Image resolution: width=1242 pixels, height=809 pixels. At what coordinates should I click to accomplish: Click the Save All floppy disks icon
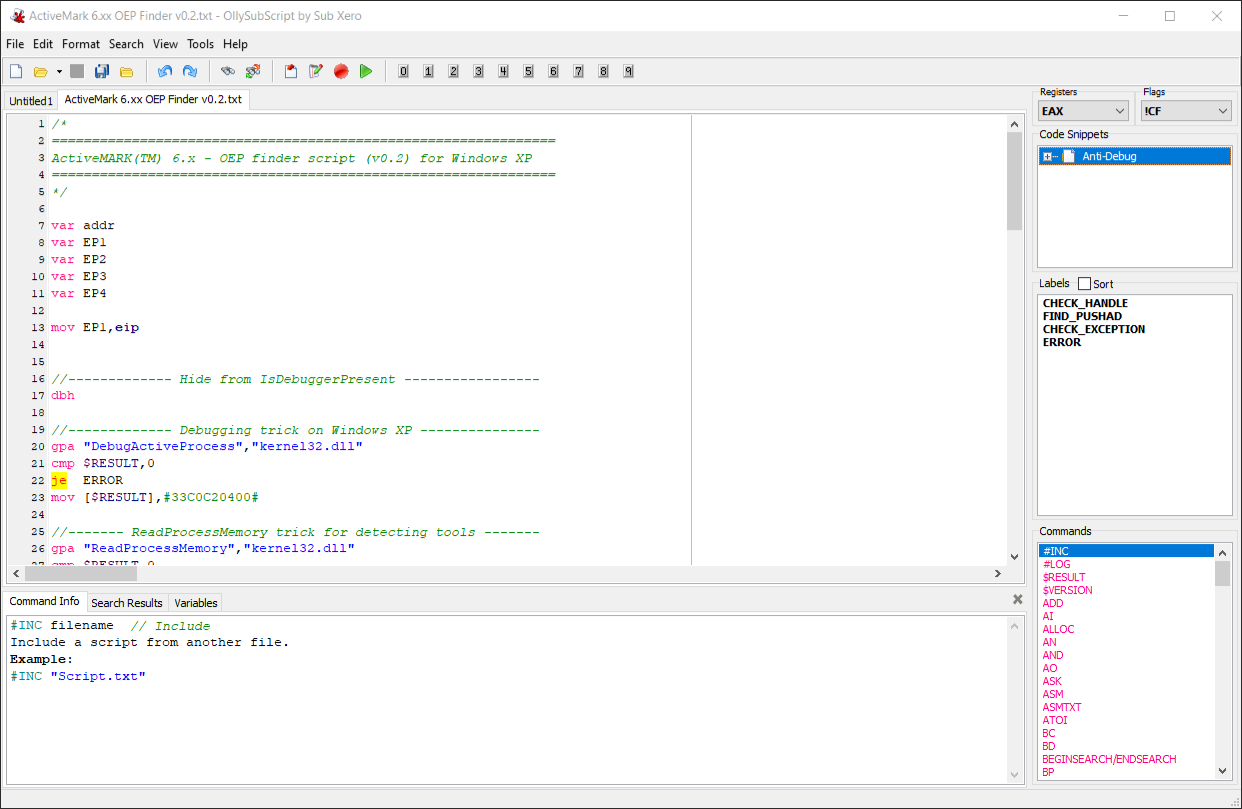(102, 71)
